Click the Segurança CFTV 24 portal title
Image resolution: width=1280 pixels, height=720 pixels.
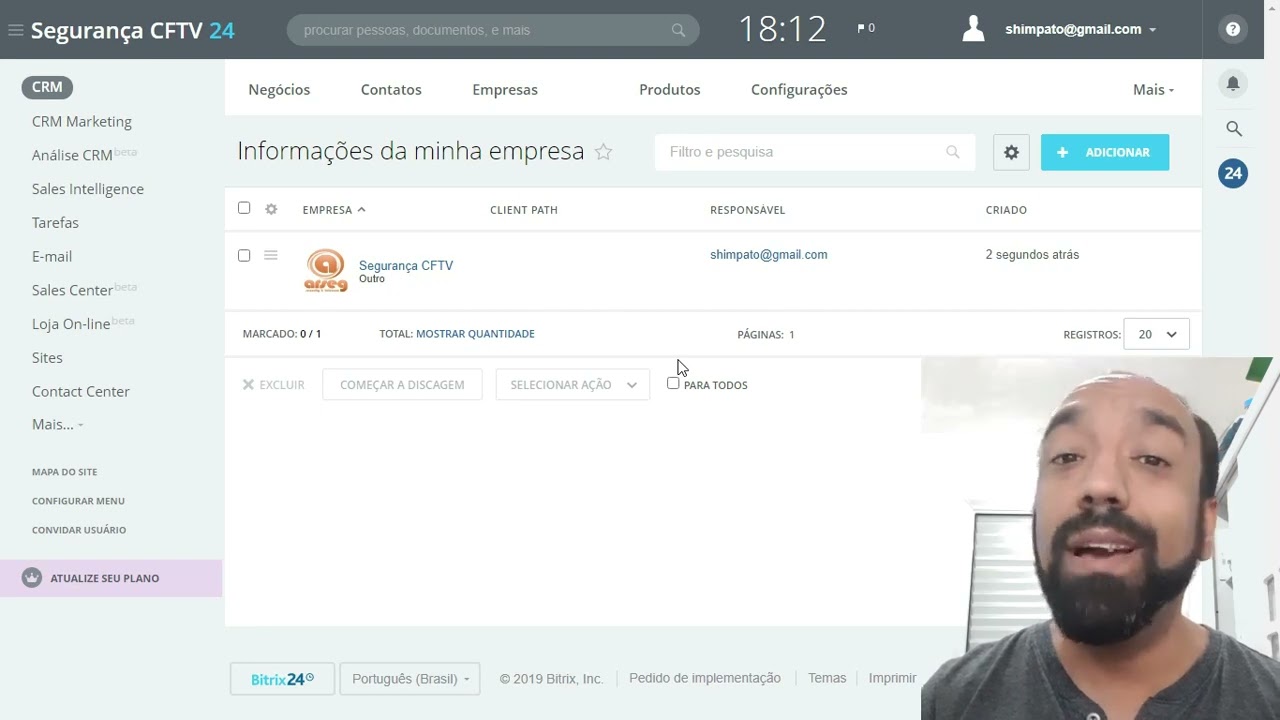(133, 30)
